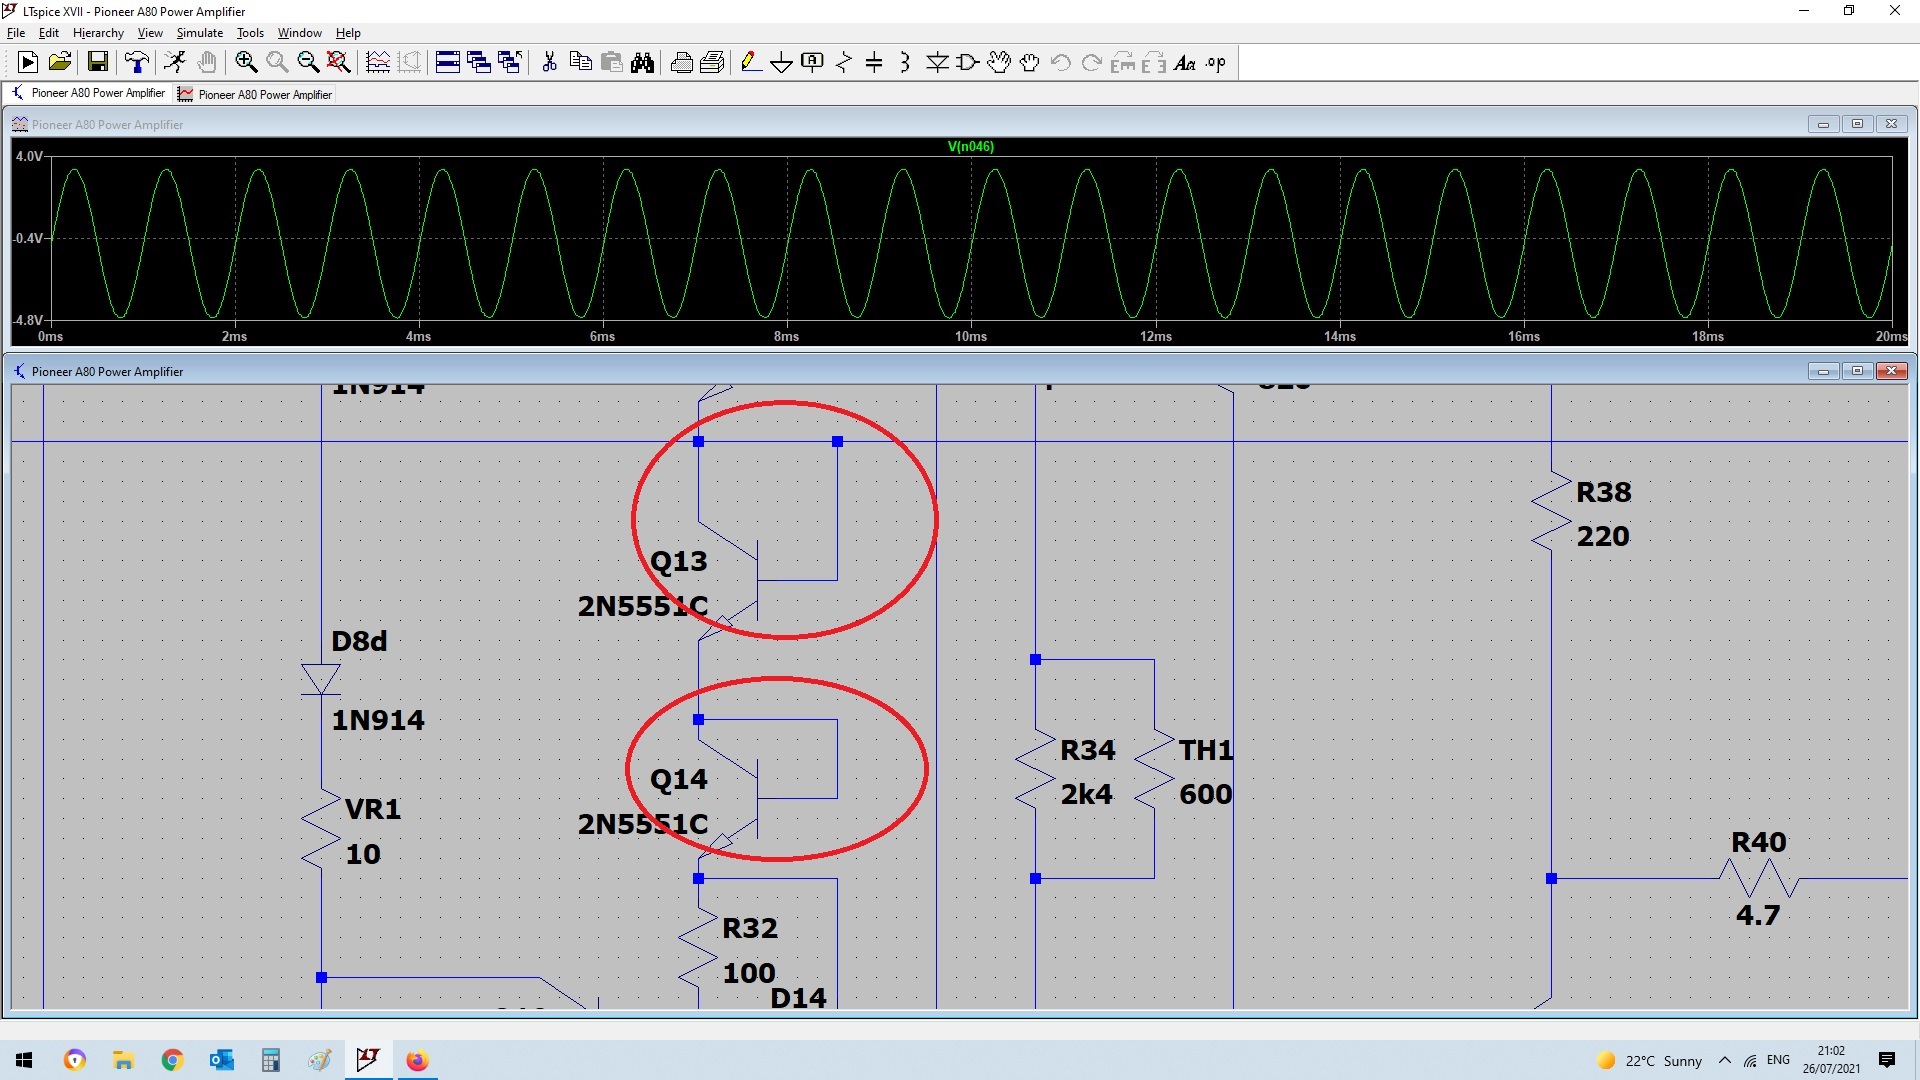Screen dimensions: 1920x1080
Task: Open the File menu
Action: coord(16,33)
